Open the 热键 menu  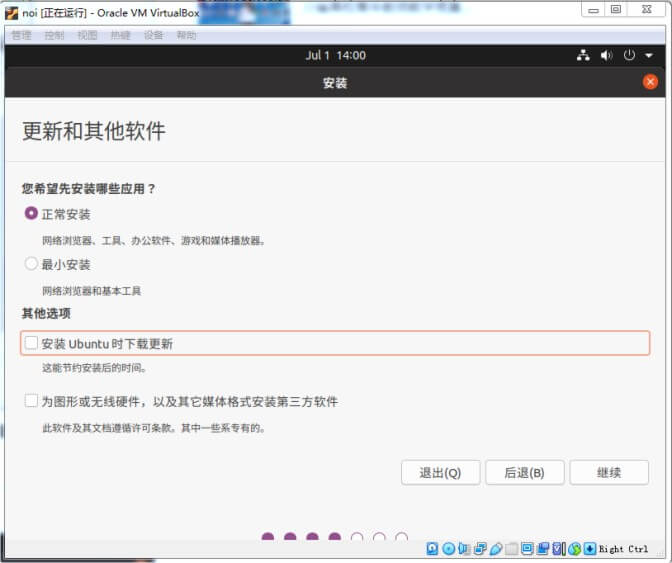tap(120, 35)
